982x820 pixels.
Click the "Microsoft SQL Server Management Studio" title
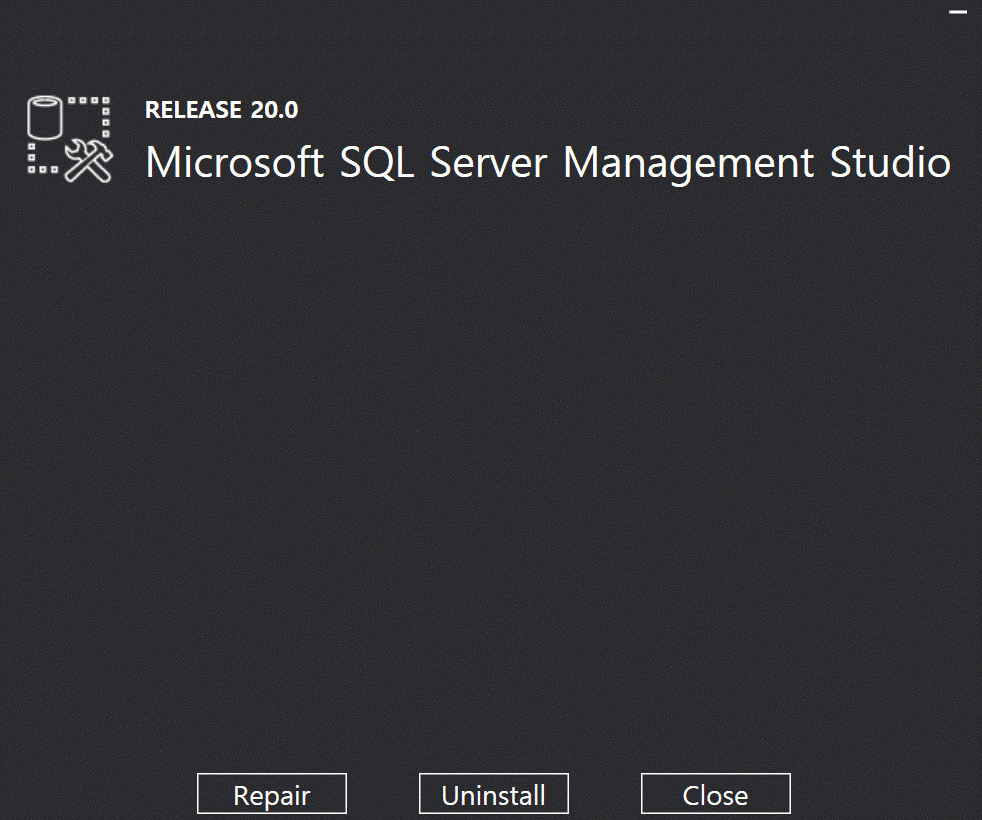click(x=548, y=162)
